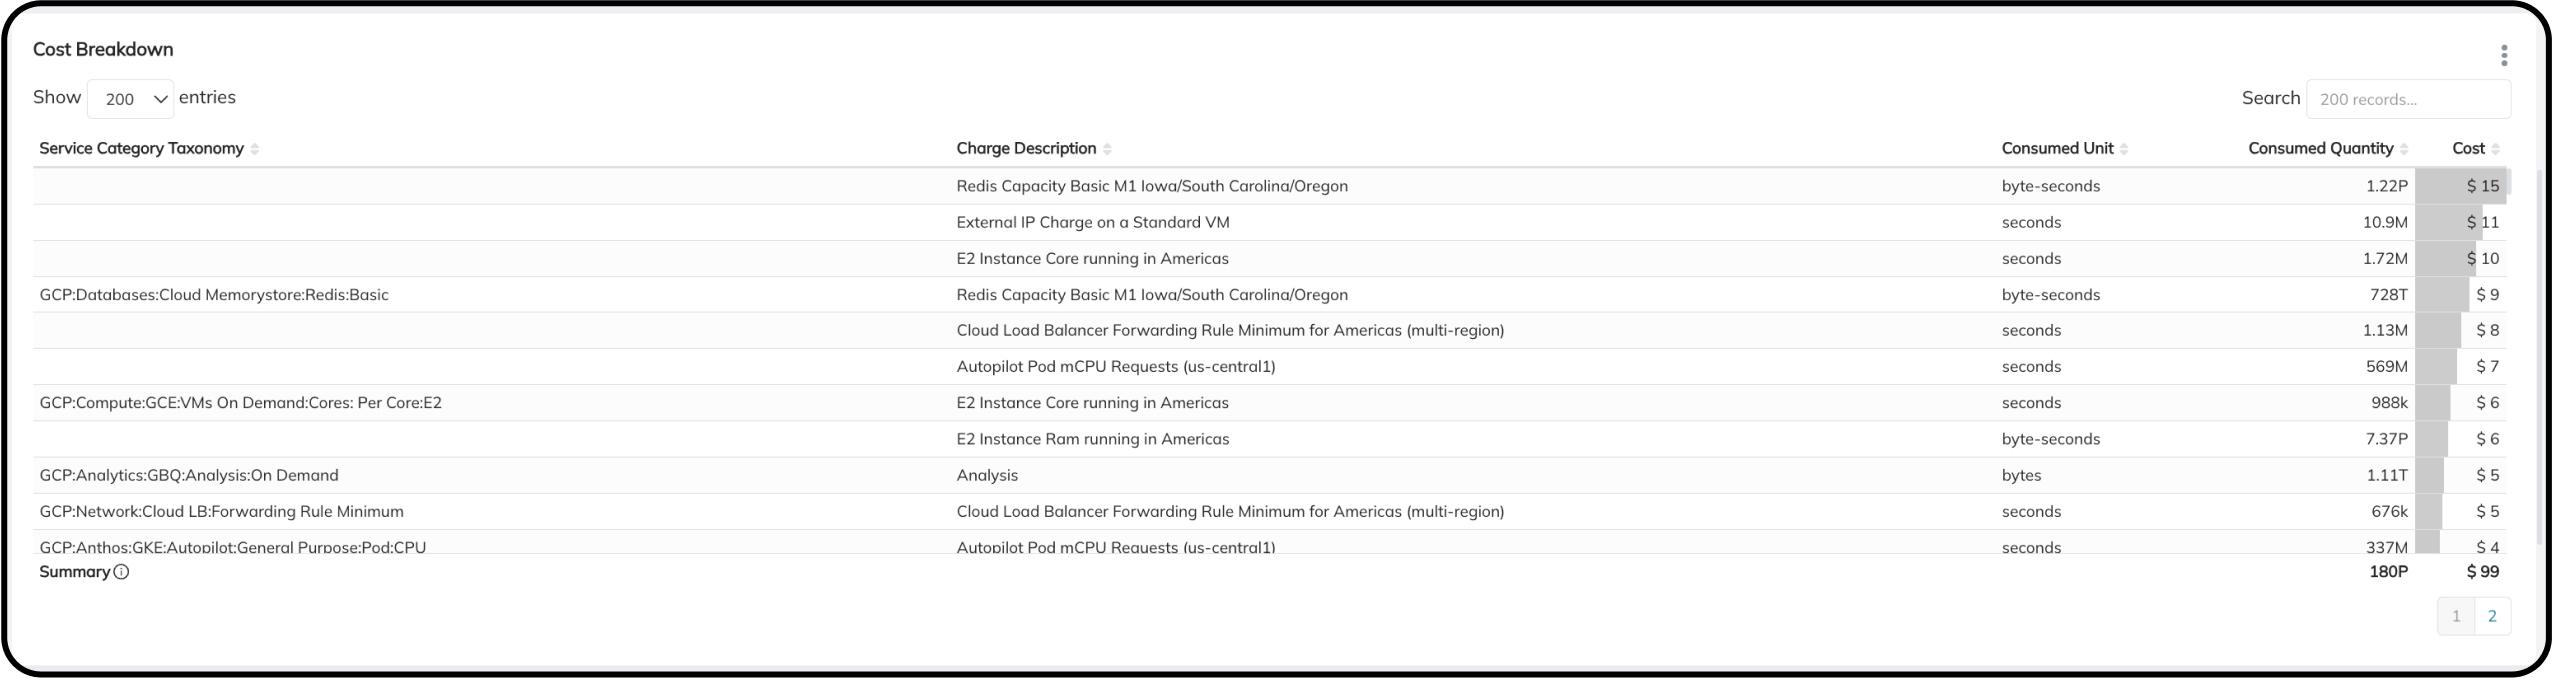Screen dimensions: 2552x678
Task: Open the three-dot options menu
Action: tap(2503, 55)
